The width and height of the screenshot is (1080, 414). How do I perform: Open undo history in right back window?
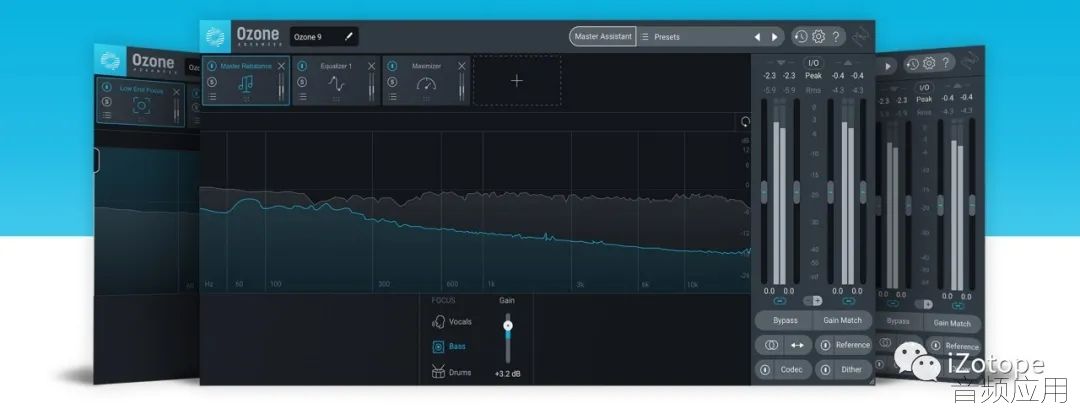point(913,64)
